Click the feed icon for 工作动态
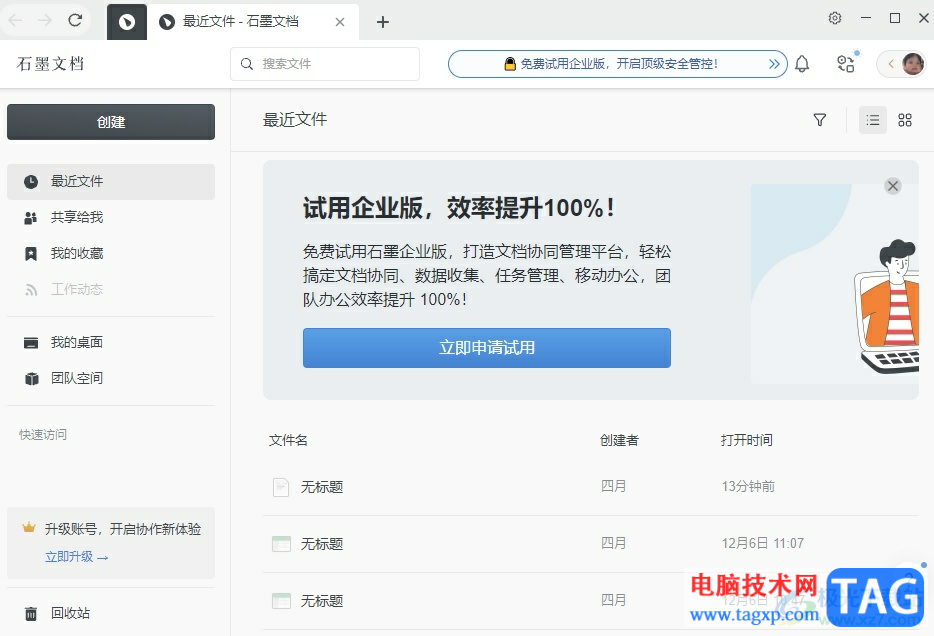This screenshot has height=636, width=934. 31,290
